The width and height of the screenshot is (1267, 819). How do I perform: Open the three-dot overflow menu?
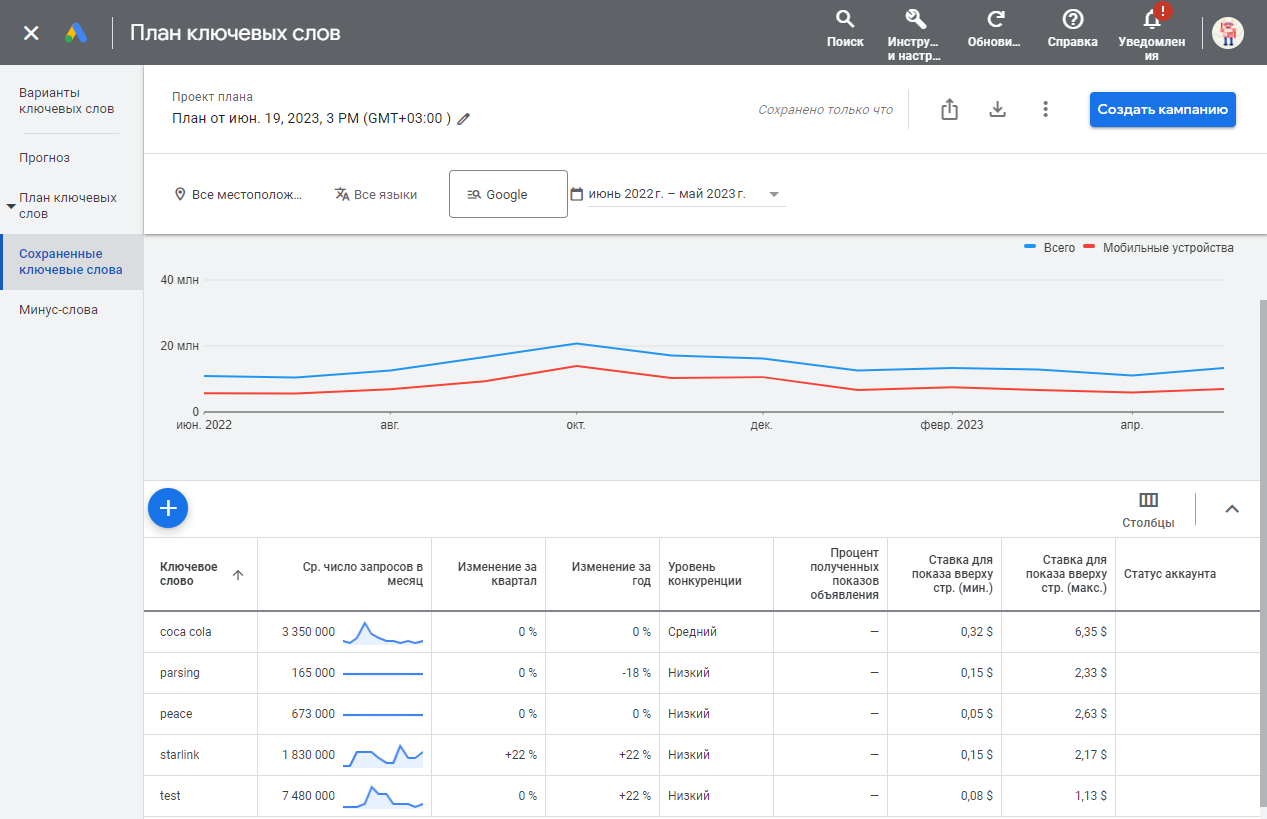tap(1045, 109)
